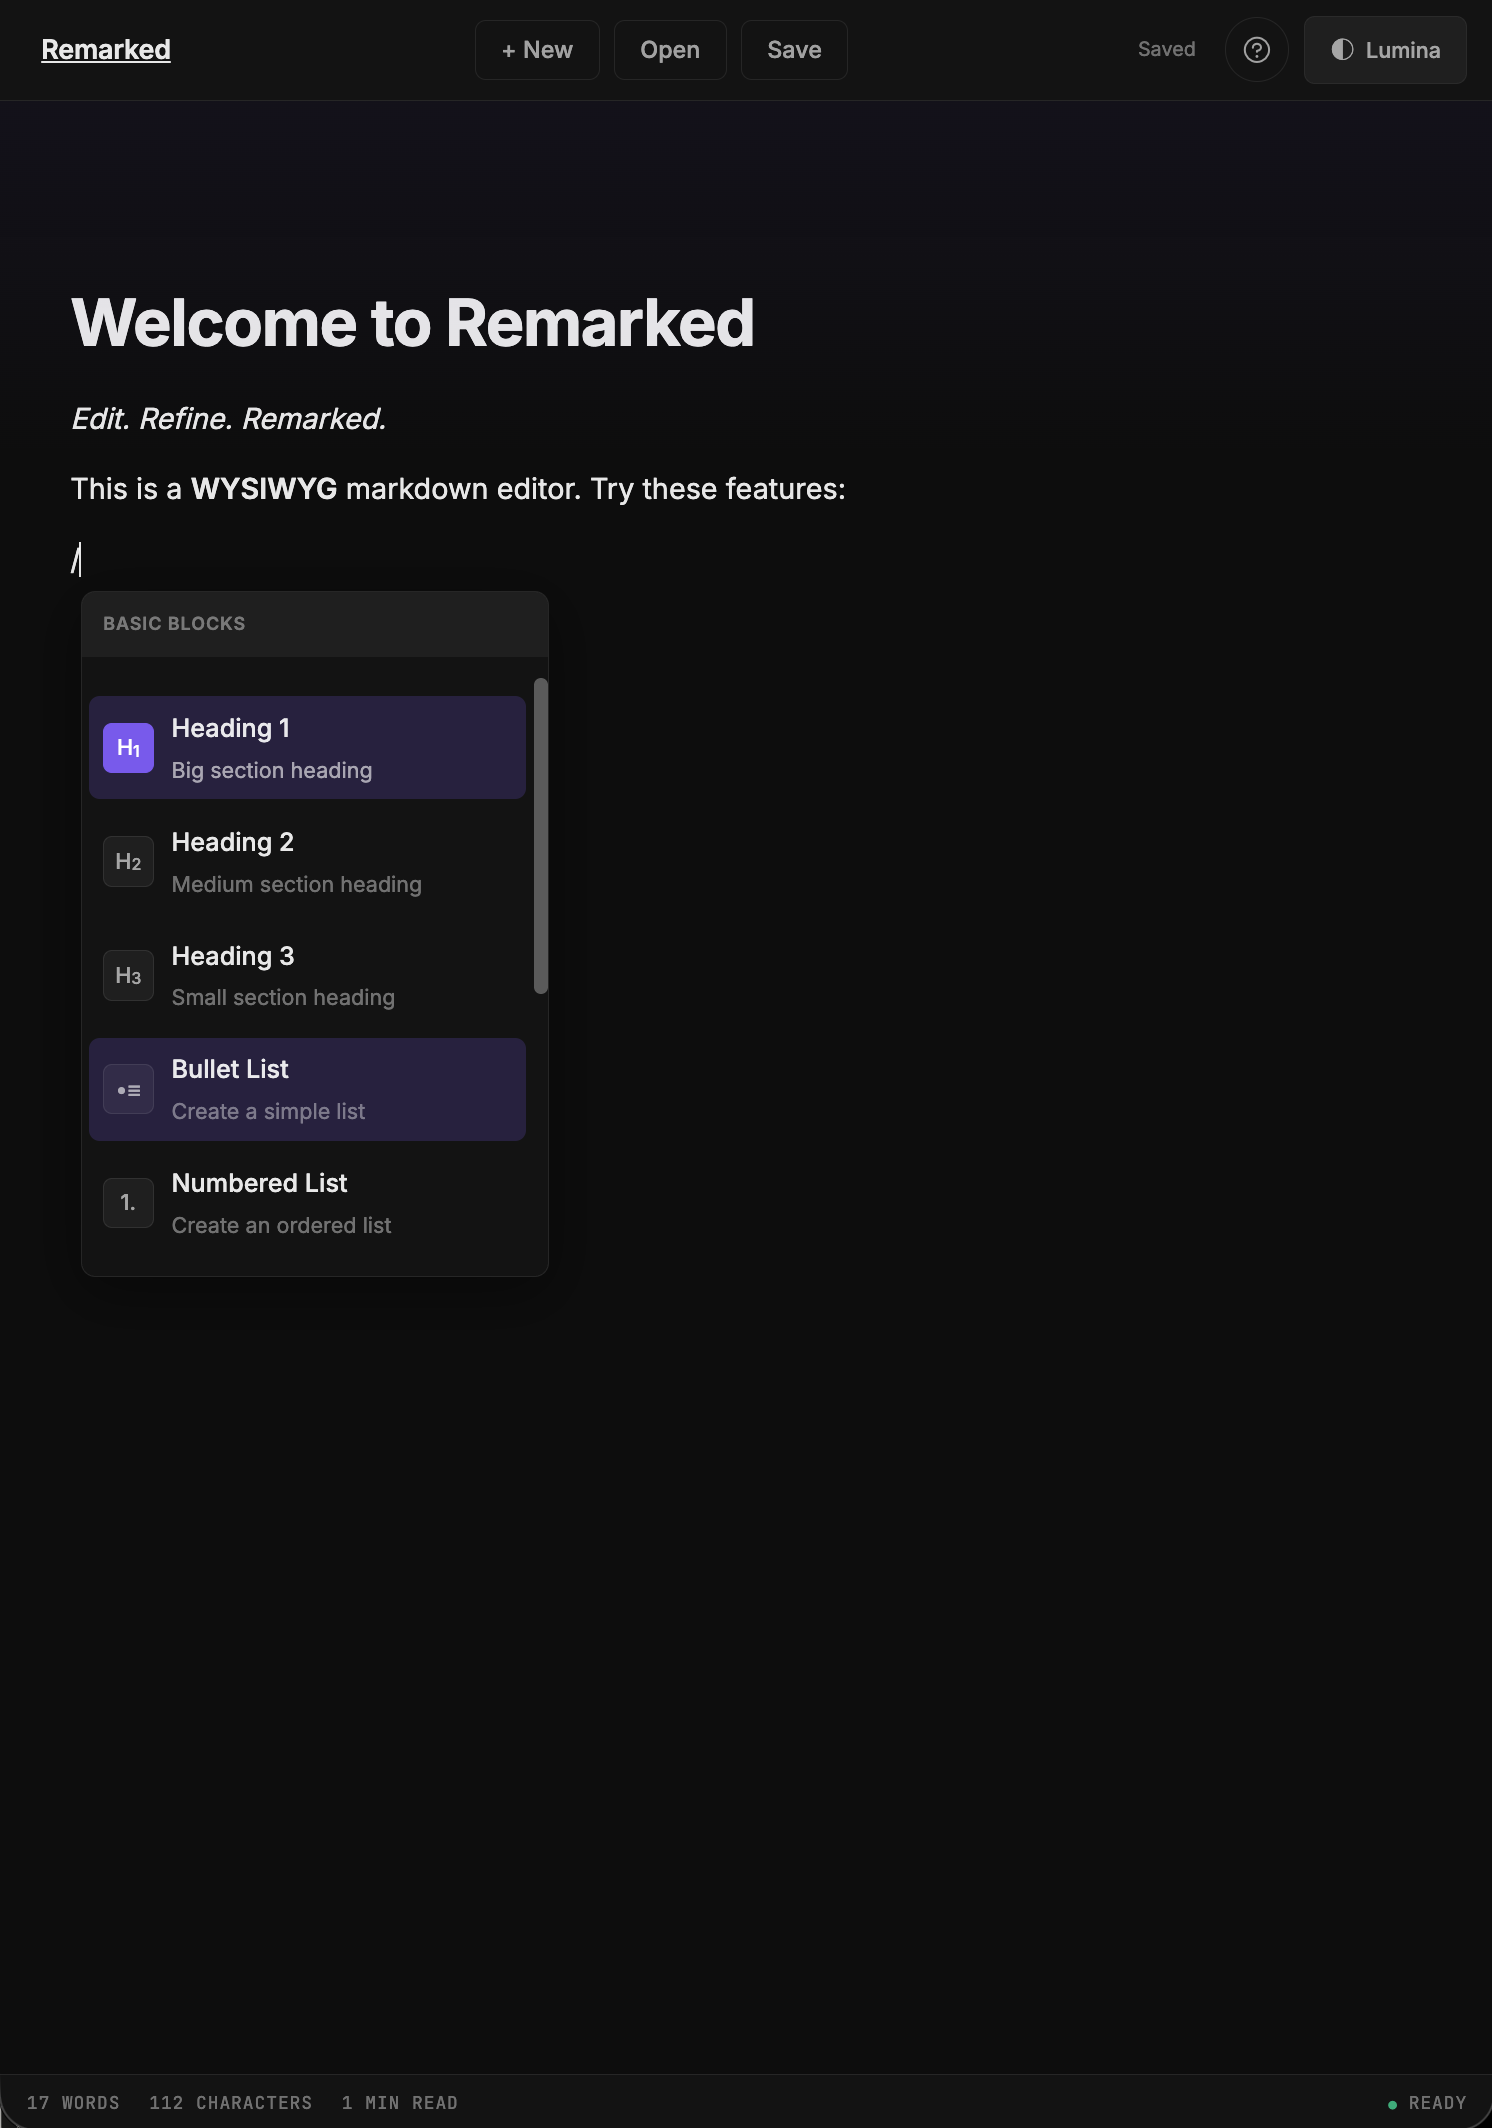Create a new document with + New
Image resolution: width=1492 pixels, height=2128 pixels.
coord(537,50)
